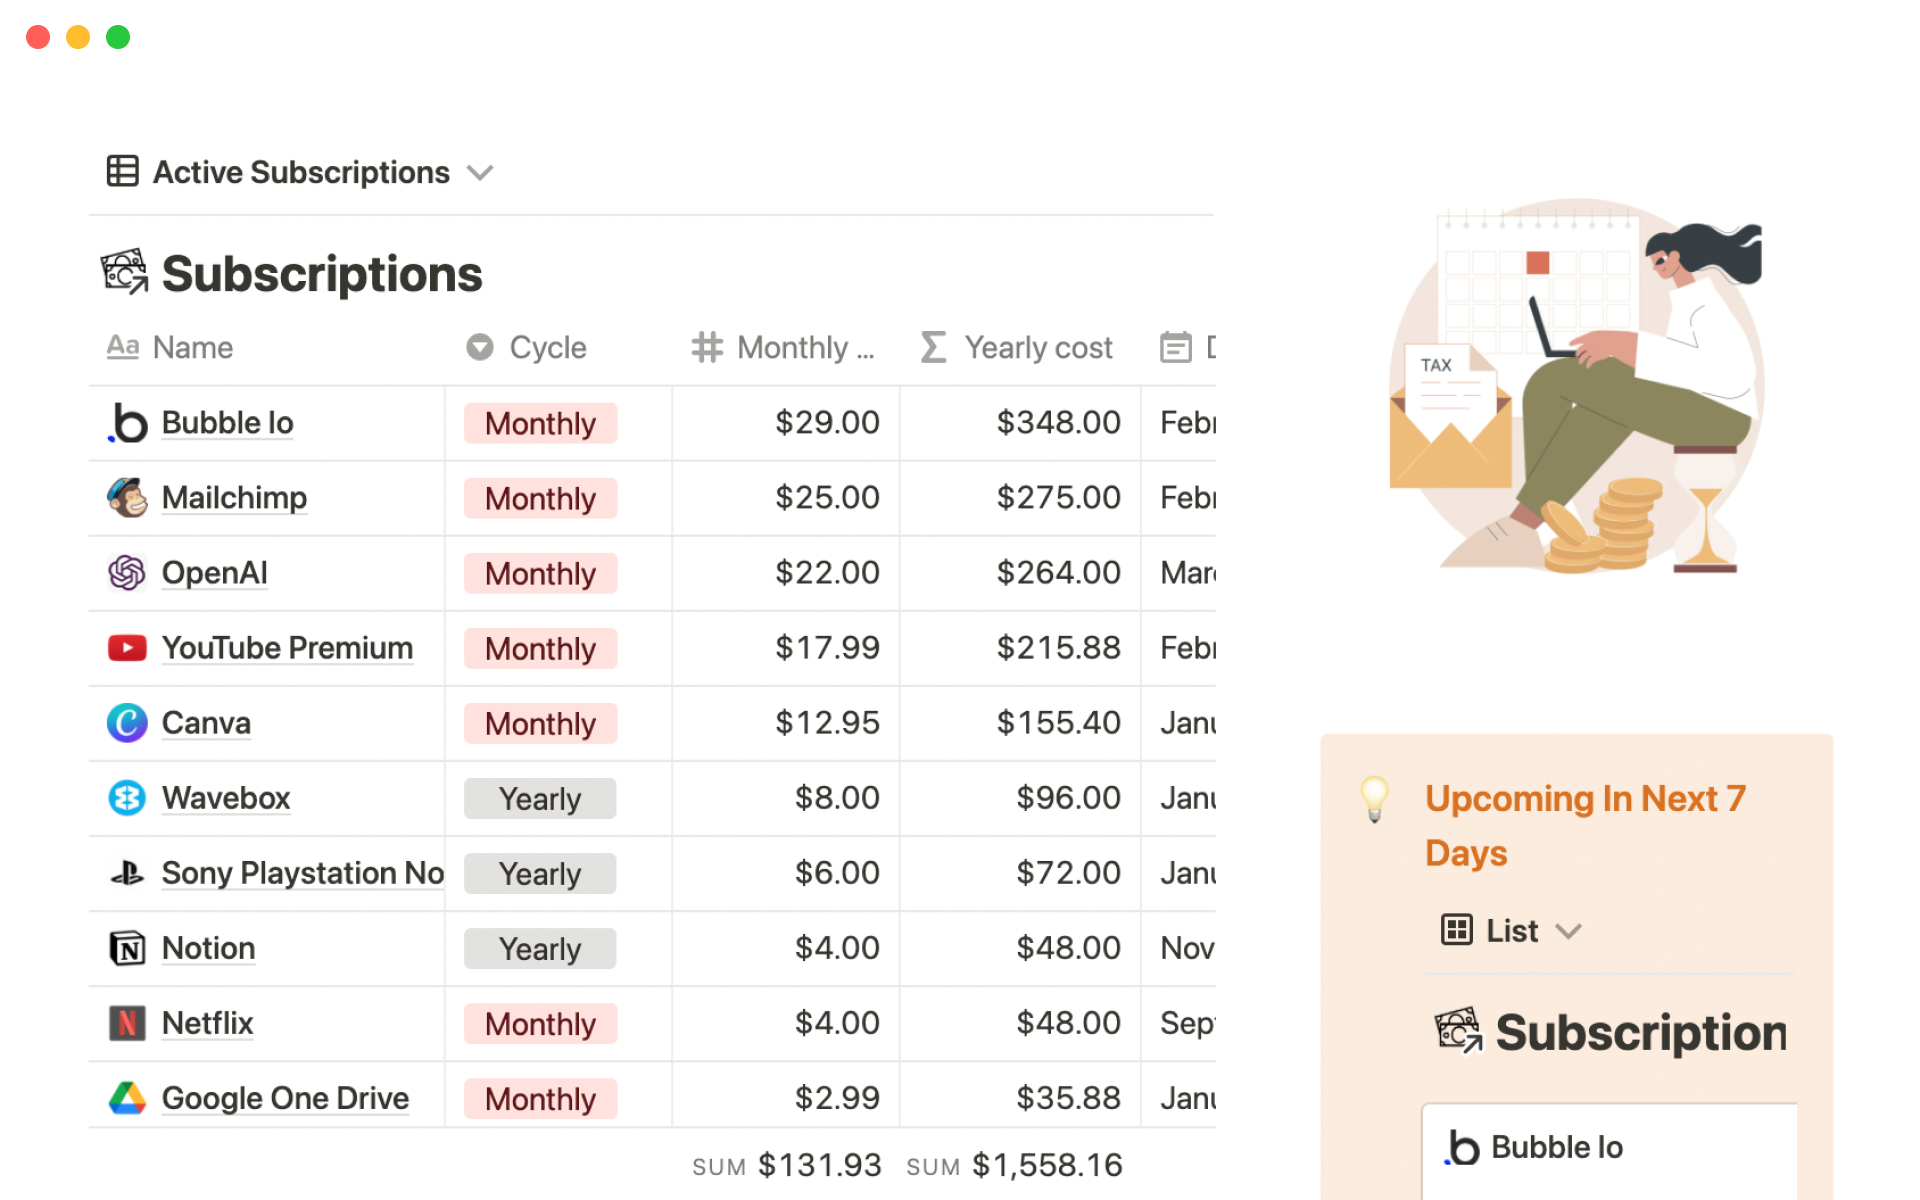Click the Canva logo icon
1920x1200 pixels.
click(x=127, y=723)
